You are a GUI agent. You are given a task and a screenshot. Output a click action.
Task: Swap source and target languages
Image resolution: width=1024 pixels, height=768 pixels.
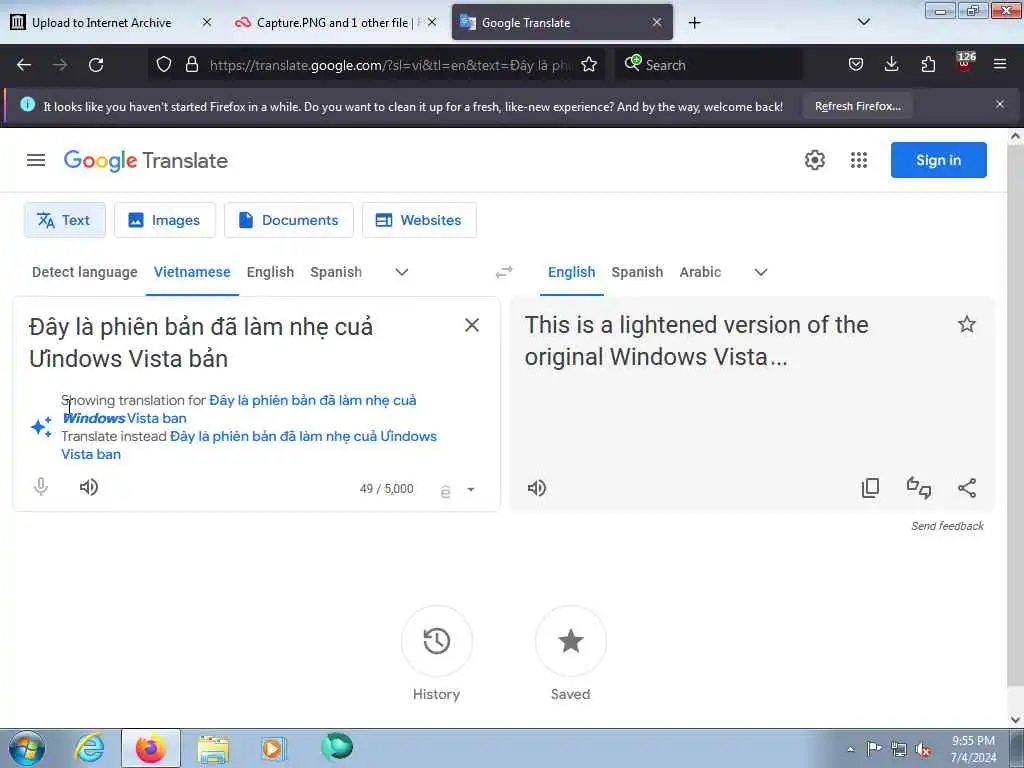click(504, 272)
